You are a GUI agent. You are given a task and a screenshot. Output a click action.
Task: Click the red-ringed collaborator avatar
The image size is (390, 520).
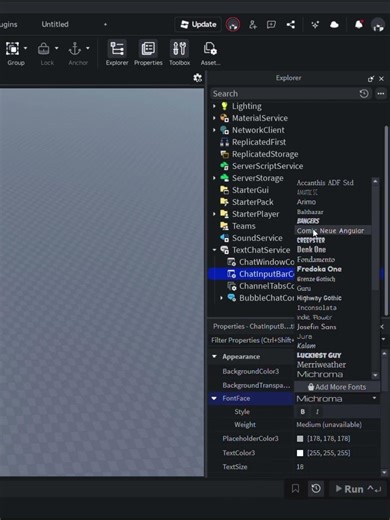tap(233, 25)
